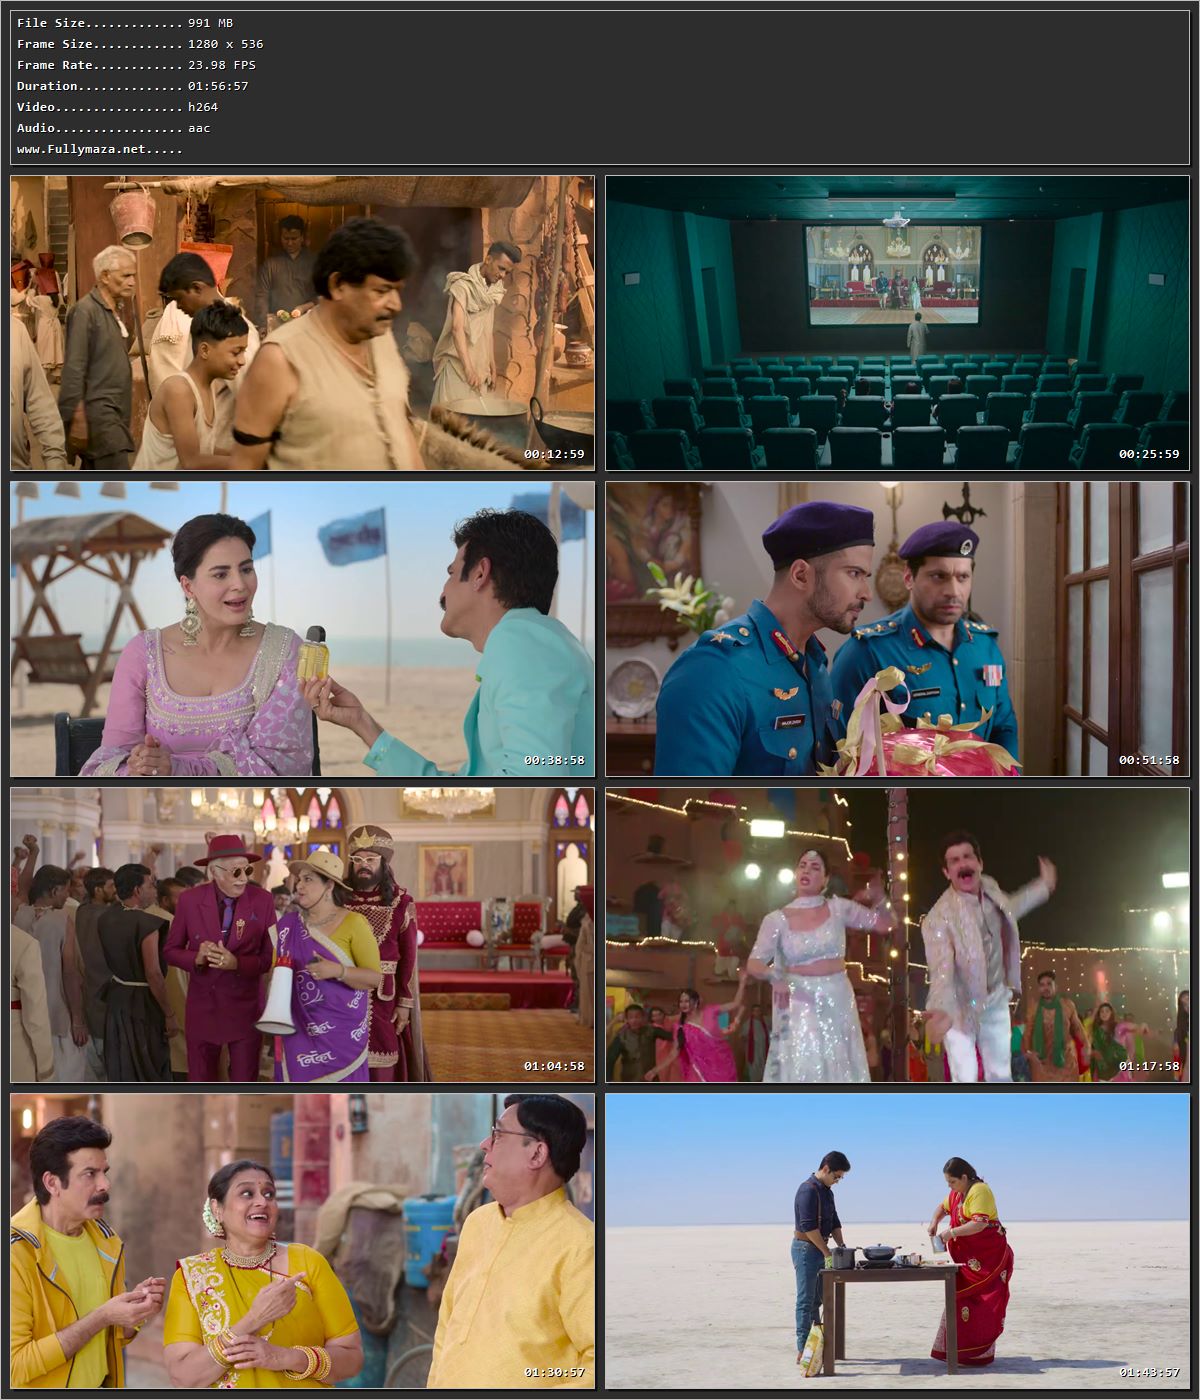Click the 01:17:58 timestamp label
The image size is (1200, 1400).
pyautogui.click(x=1149, y=1066)
